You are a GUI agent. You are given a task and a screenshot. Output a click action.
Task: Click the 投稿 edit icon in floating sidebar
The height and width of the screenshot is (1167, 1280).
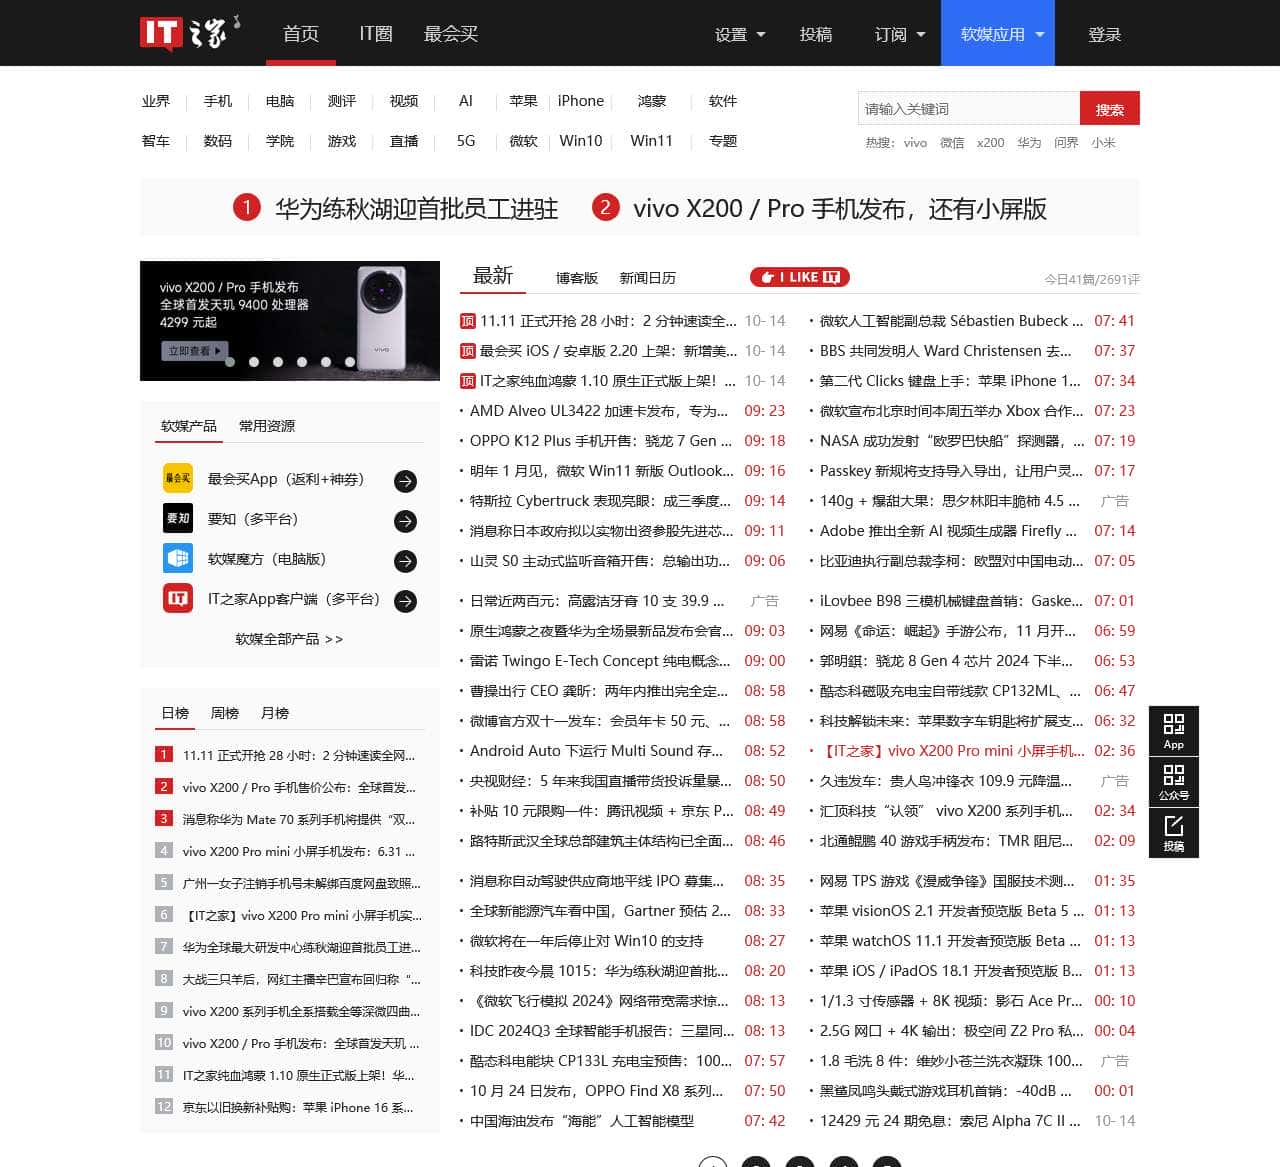click(x=1174, y=833)
